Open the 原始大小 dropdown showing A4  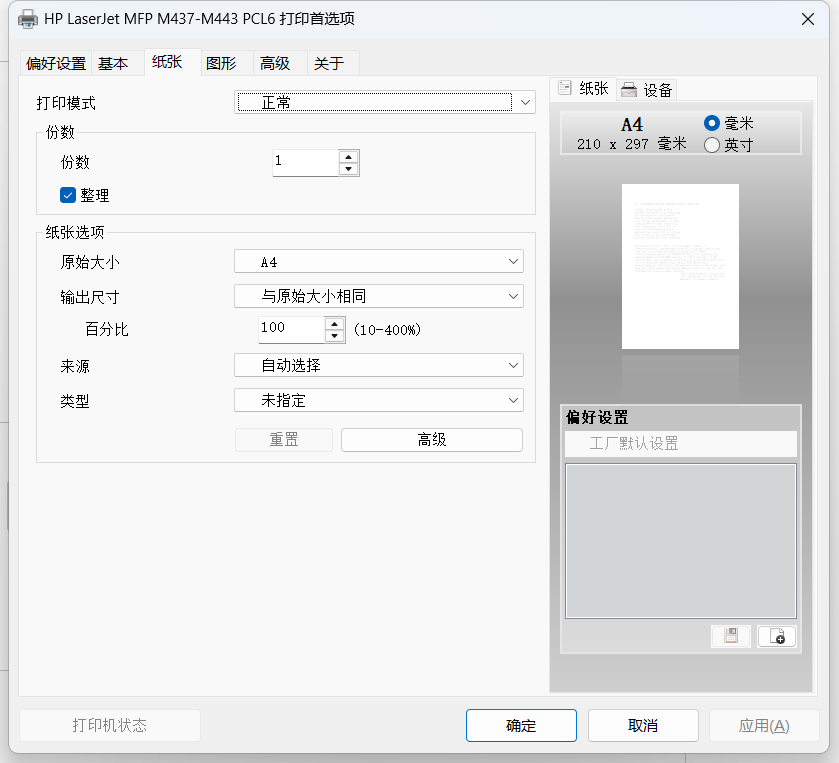point(513,260)
